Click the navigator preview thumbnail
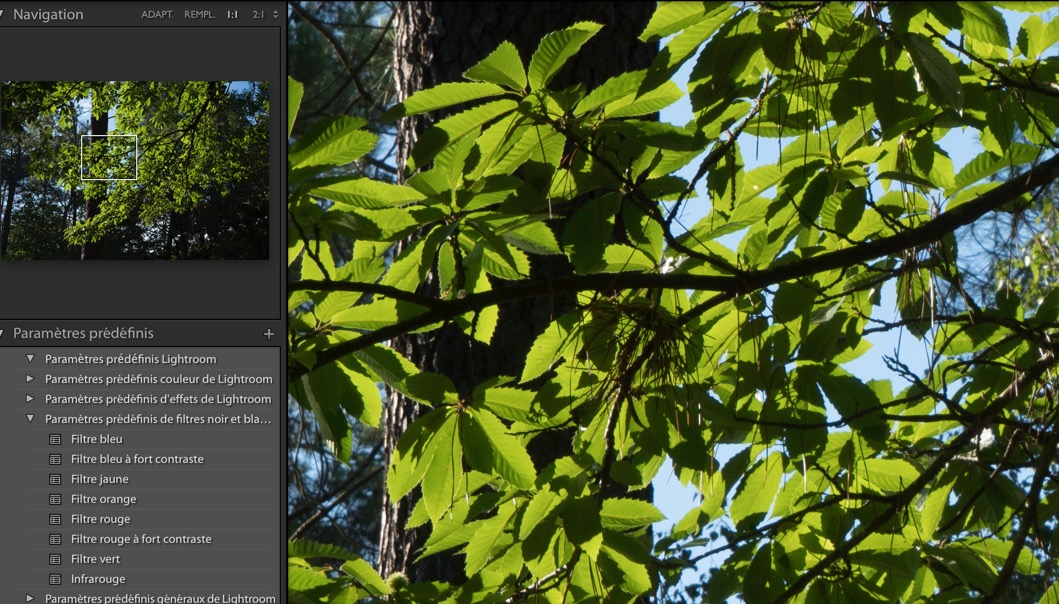 coord(134,170)
